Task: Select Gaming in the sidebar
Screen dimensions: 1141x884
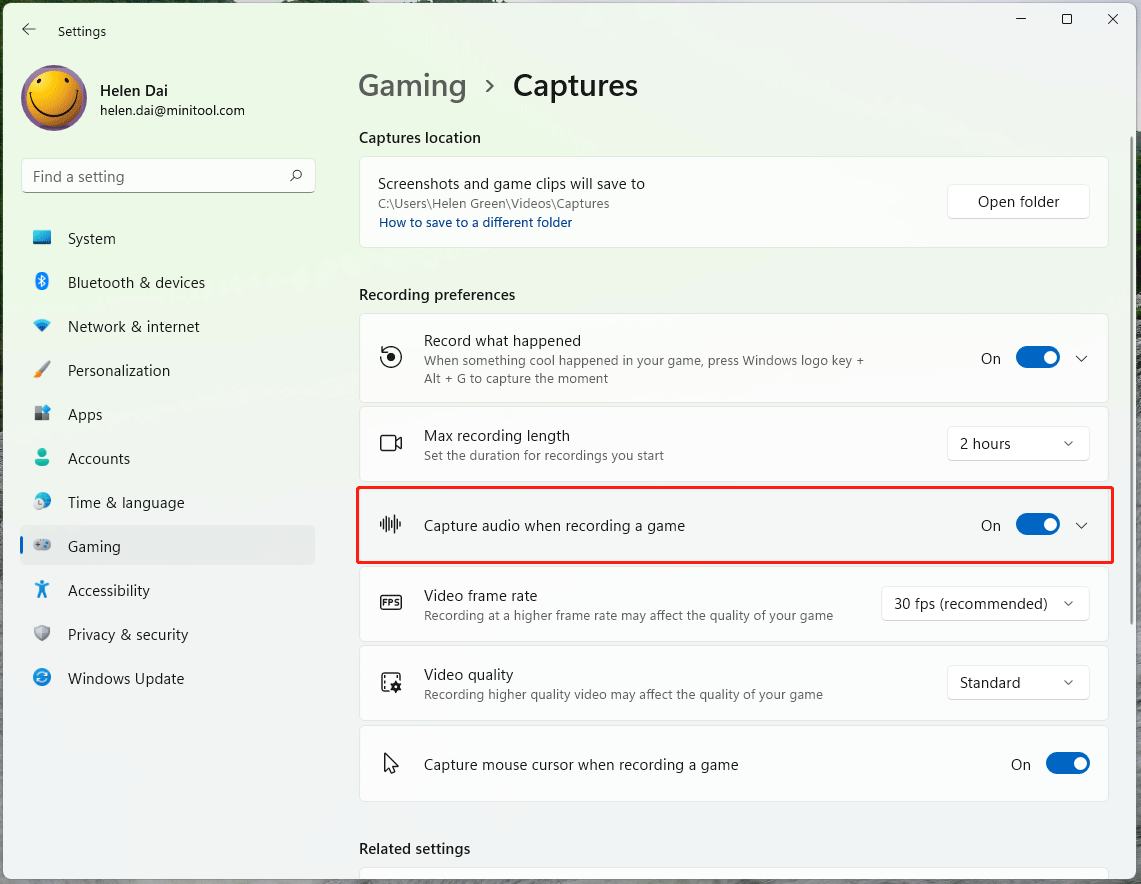Action: click(93, 546)
